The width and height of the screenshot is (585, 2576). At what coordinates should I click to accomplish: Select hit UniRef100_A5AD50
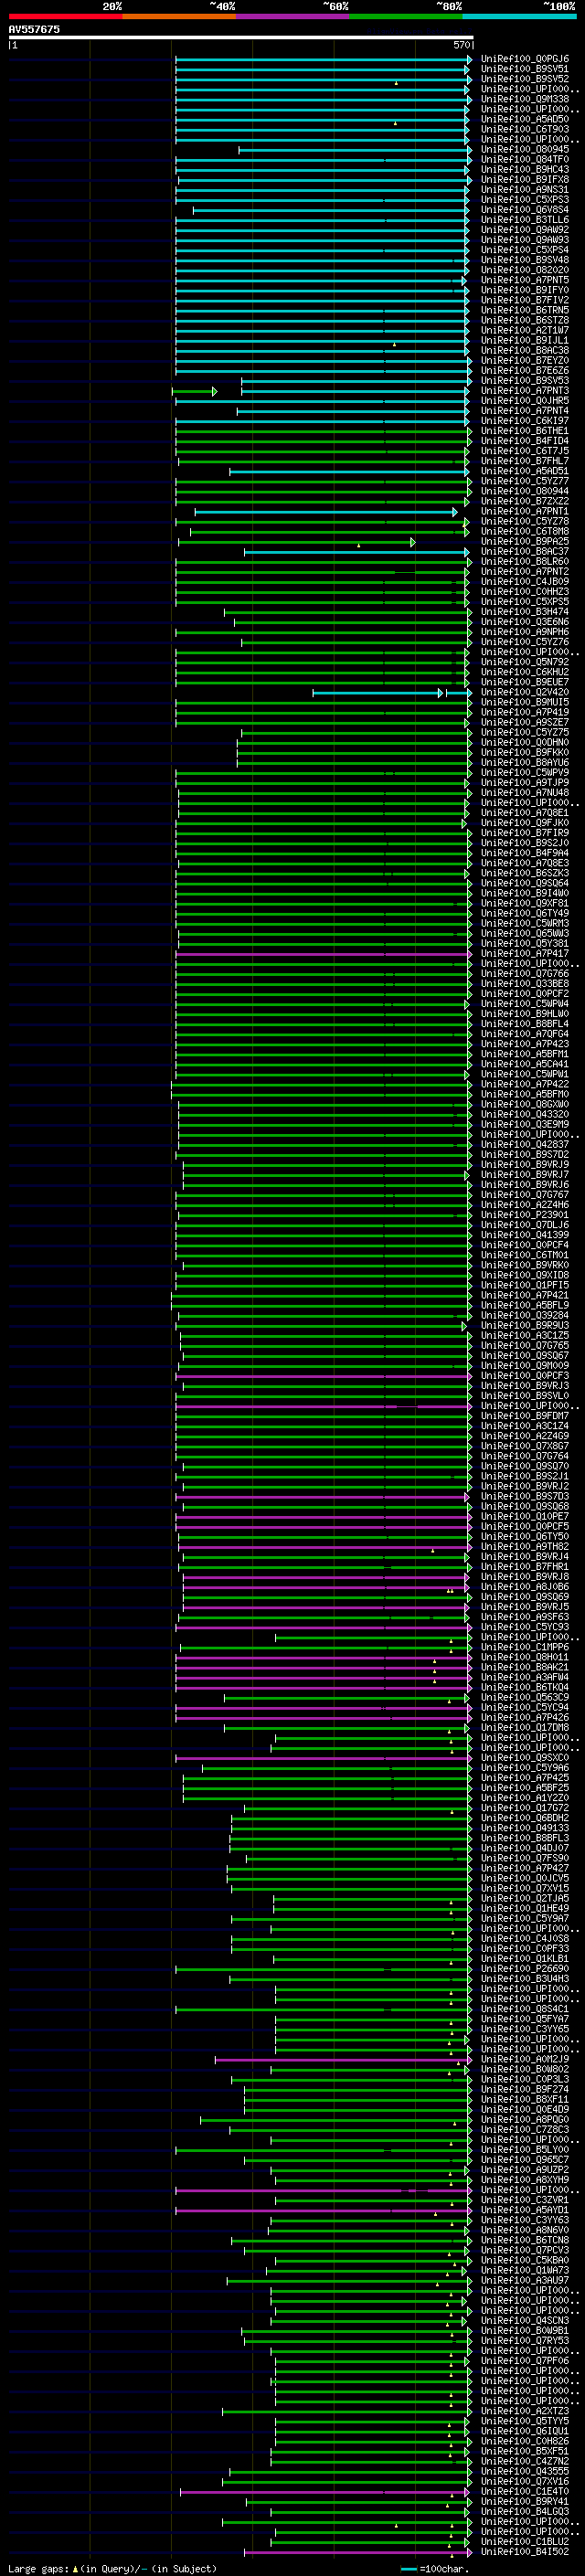pyautogui.click(x=525, y=119)
